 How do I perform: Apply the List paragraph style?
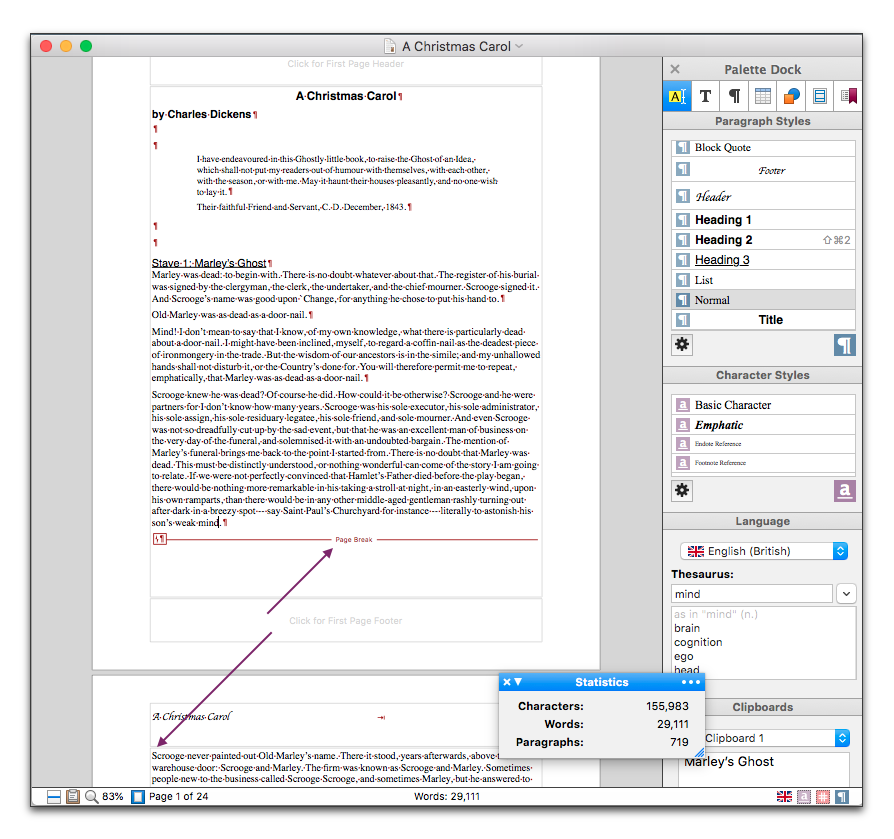763,280
